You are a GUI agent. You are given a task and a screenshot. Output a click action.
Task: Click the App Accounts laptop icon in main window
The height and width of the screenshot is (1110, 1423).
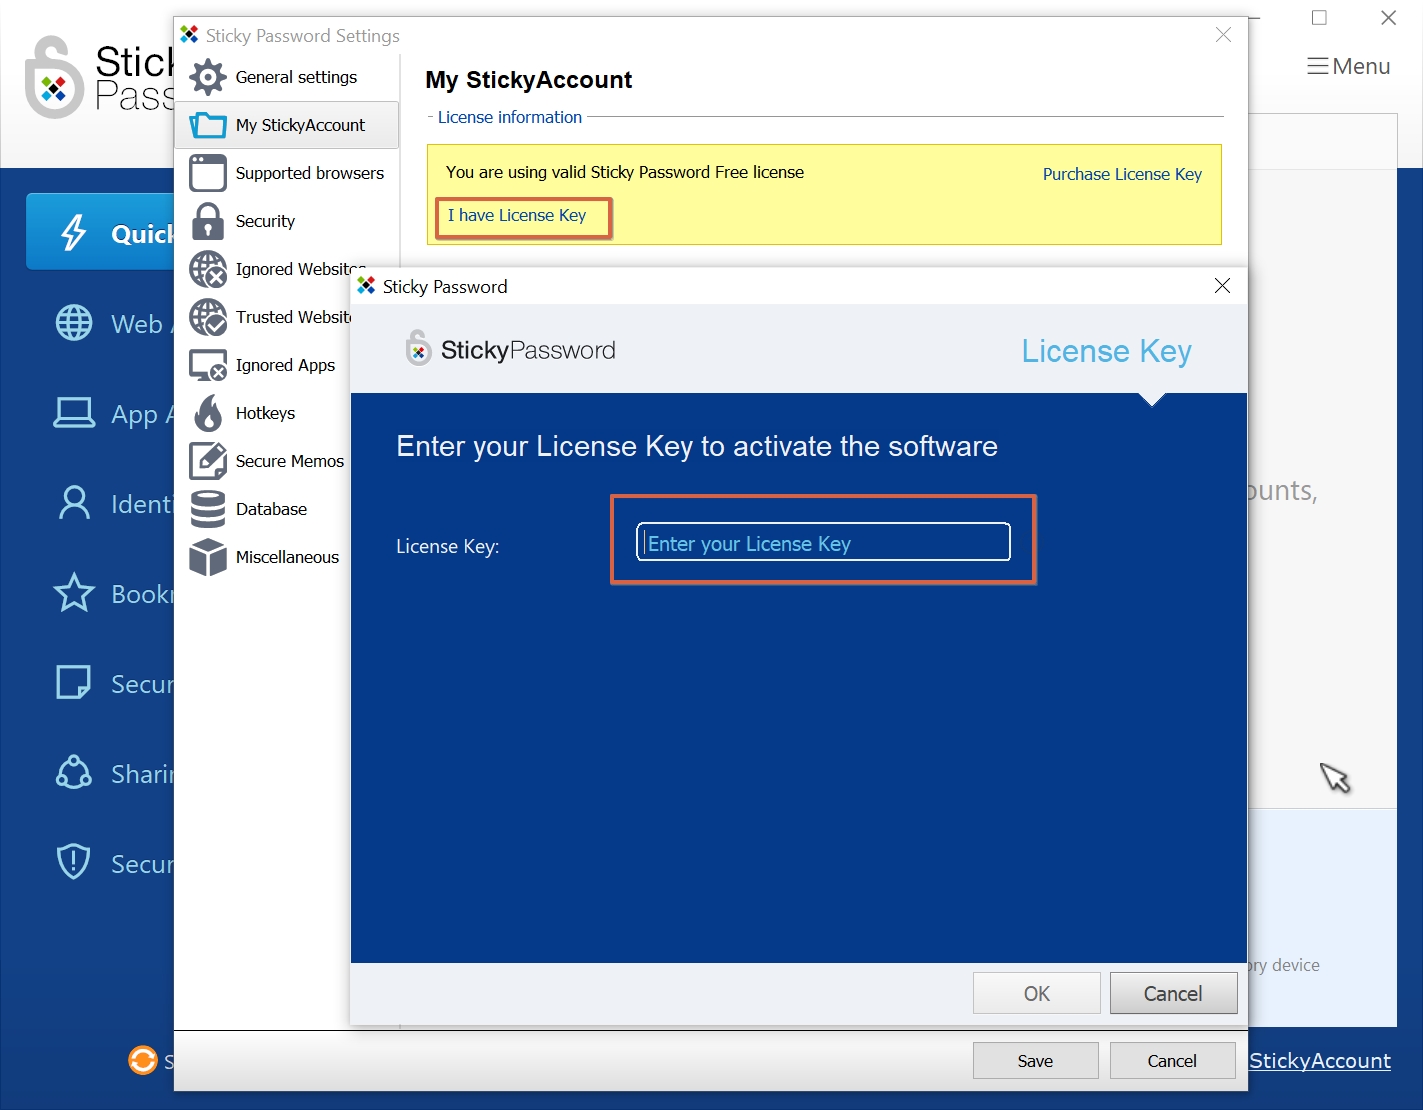coord(74,413)
